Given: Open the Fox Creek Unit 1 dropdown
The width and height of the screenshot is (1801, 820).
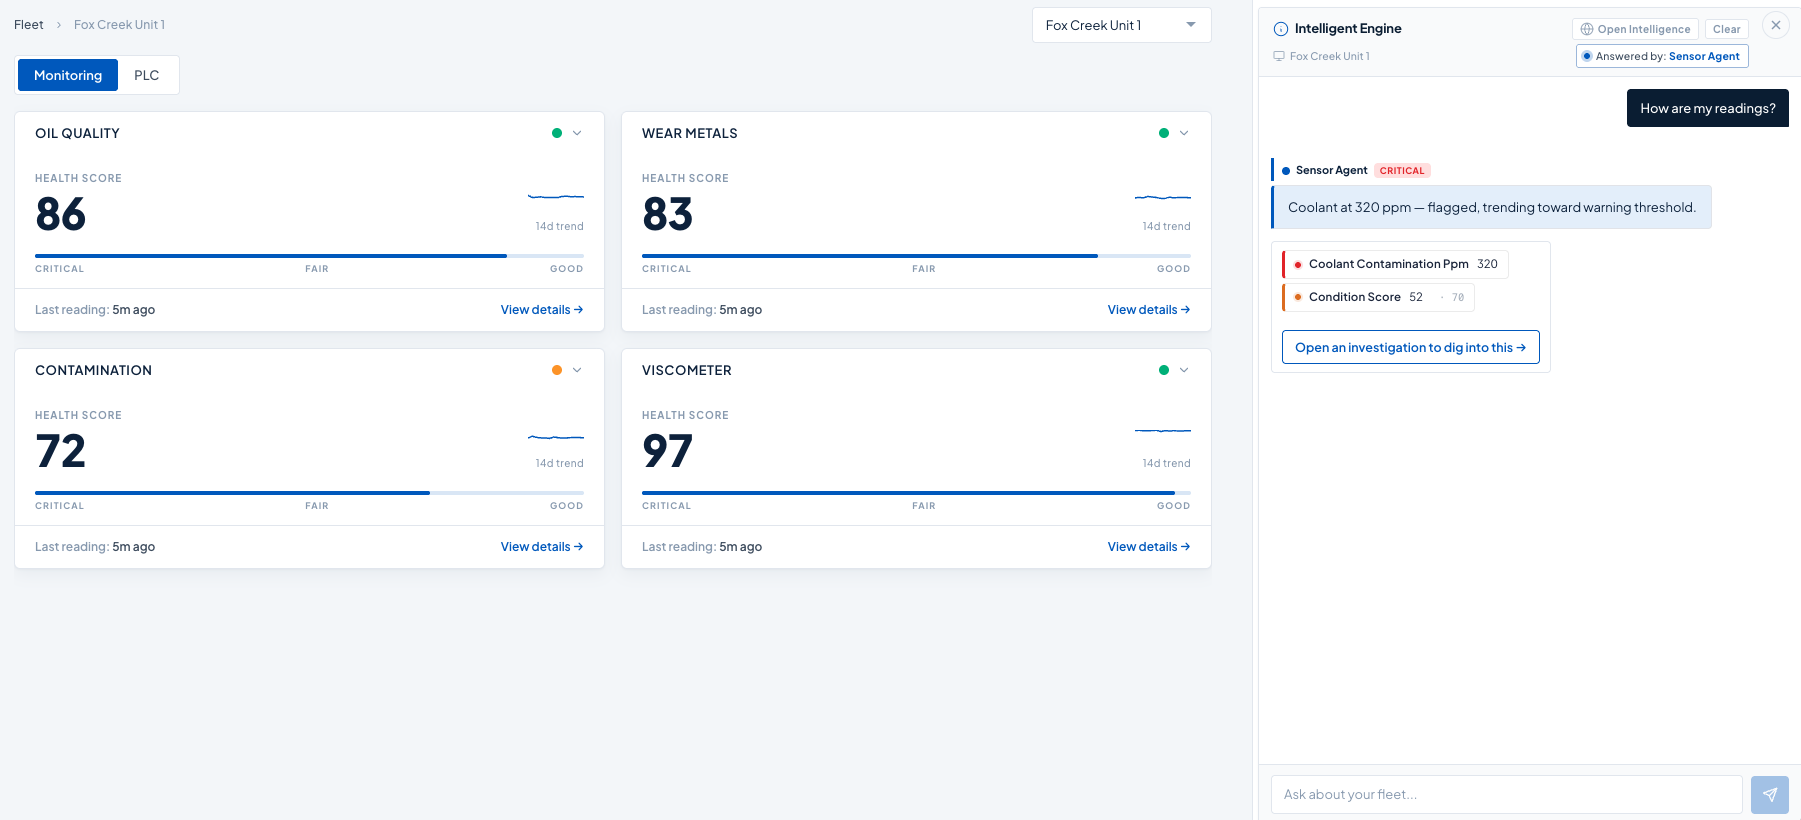Looking at the screenshot, I should click(x=1121, y=25).
